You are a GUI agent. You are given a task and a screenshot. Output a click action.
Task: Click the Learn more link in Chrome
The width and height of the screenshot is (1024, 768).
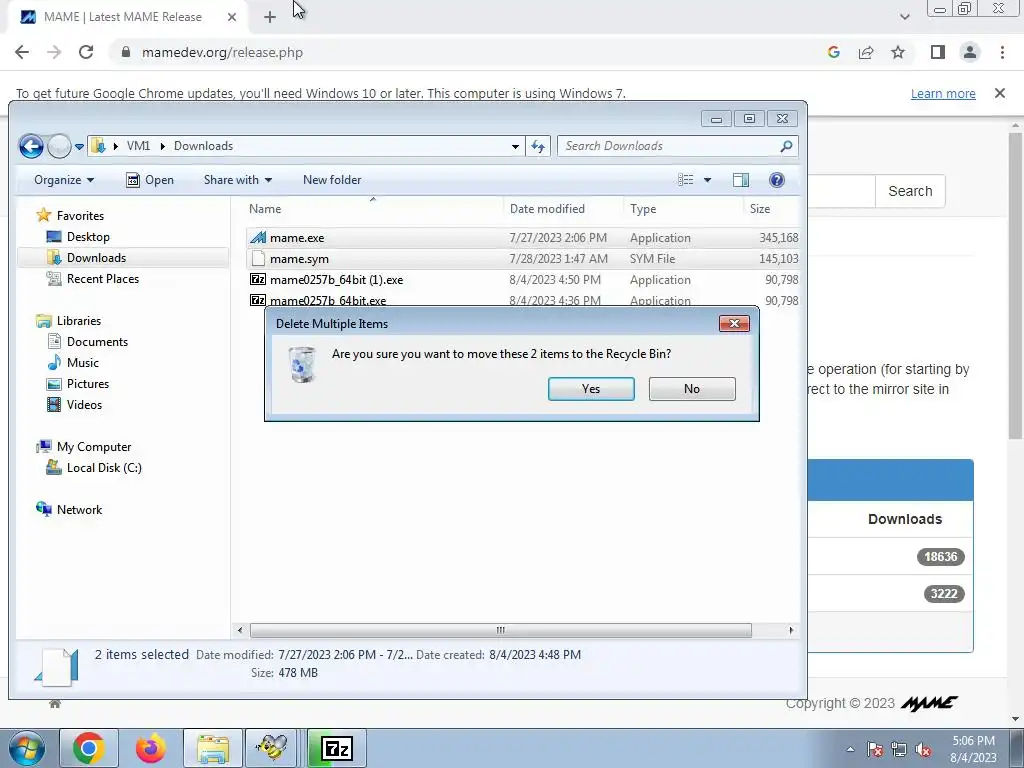(x=943, y=93)
